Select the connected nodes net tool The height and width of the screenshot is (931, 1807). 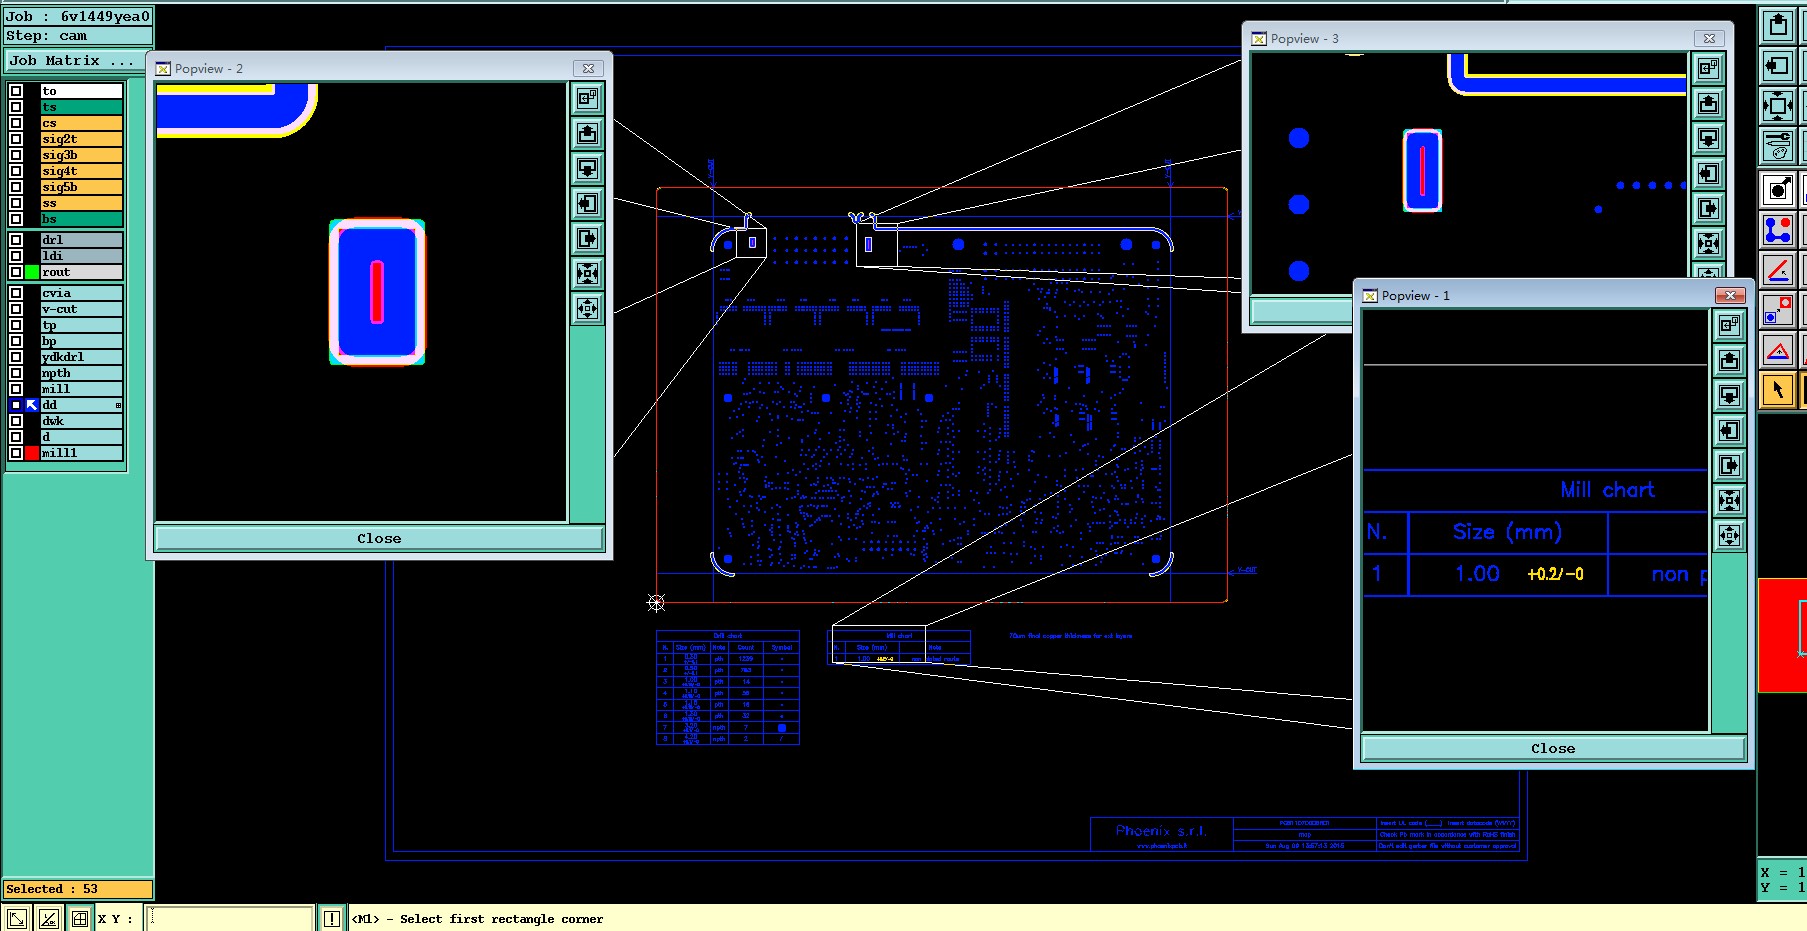1778,230
